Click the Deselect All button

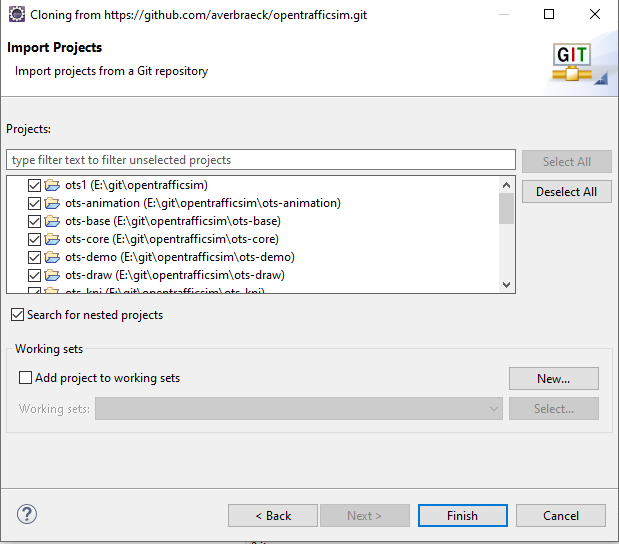coord(566,192)
